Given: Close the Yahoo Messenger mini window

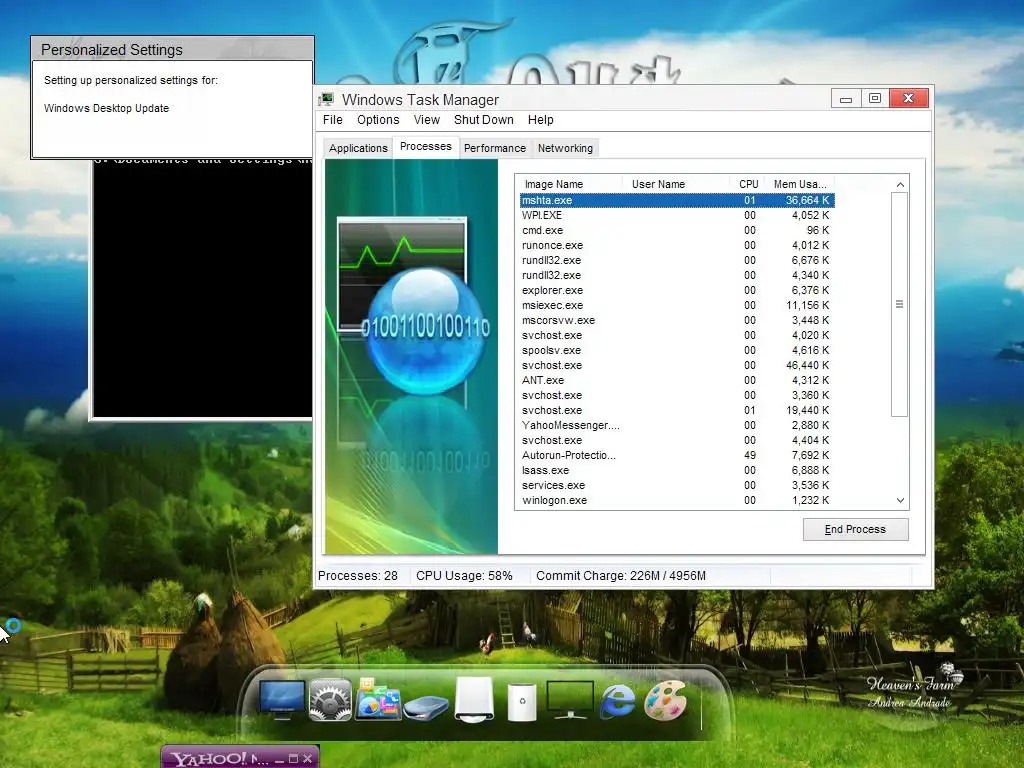Looking at the screenshot, I should [x=307, y=759].
